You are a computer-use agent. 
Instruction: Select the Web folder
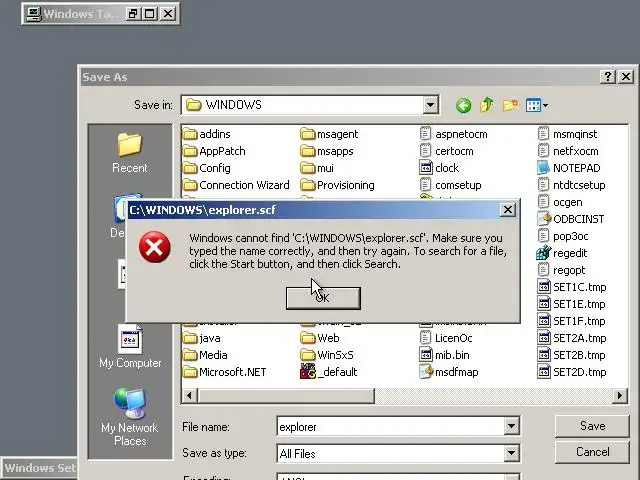coord(320,338)
